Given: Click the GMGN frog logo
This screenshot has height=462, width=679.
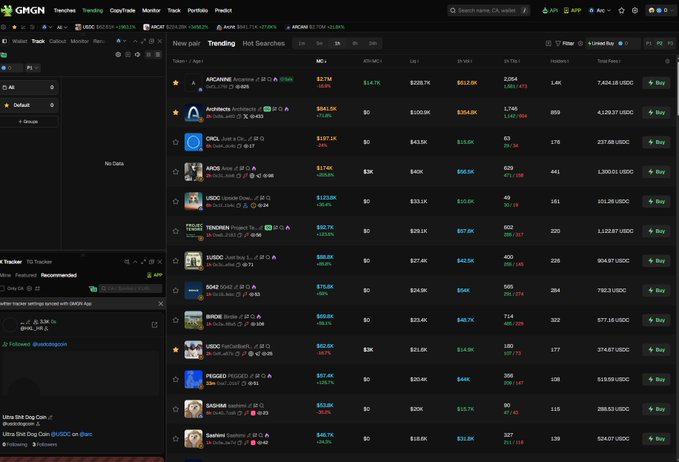Looking at the screenshot, I should (x=6, y=10).
